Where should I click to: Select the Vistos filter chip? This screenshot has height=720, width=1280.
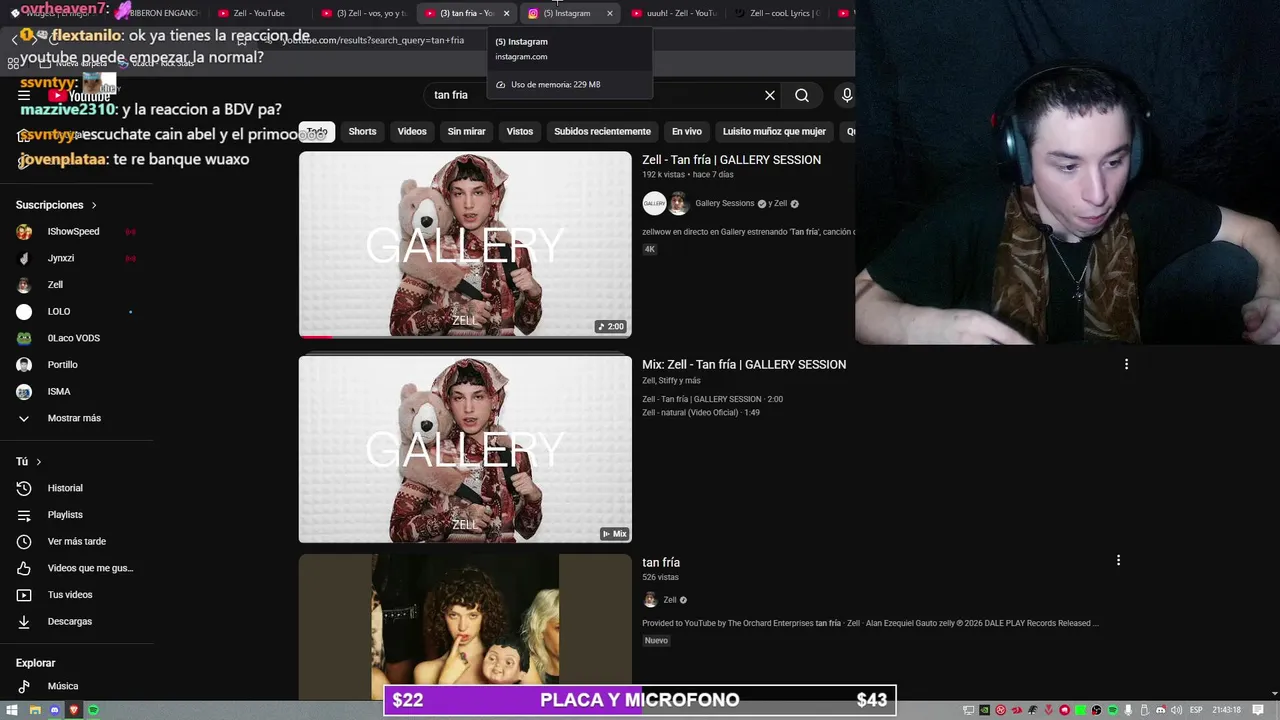520,131
